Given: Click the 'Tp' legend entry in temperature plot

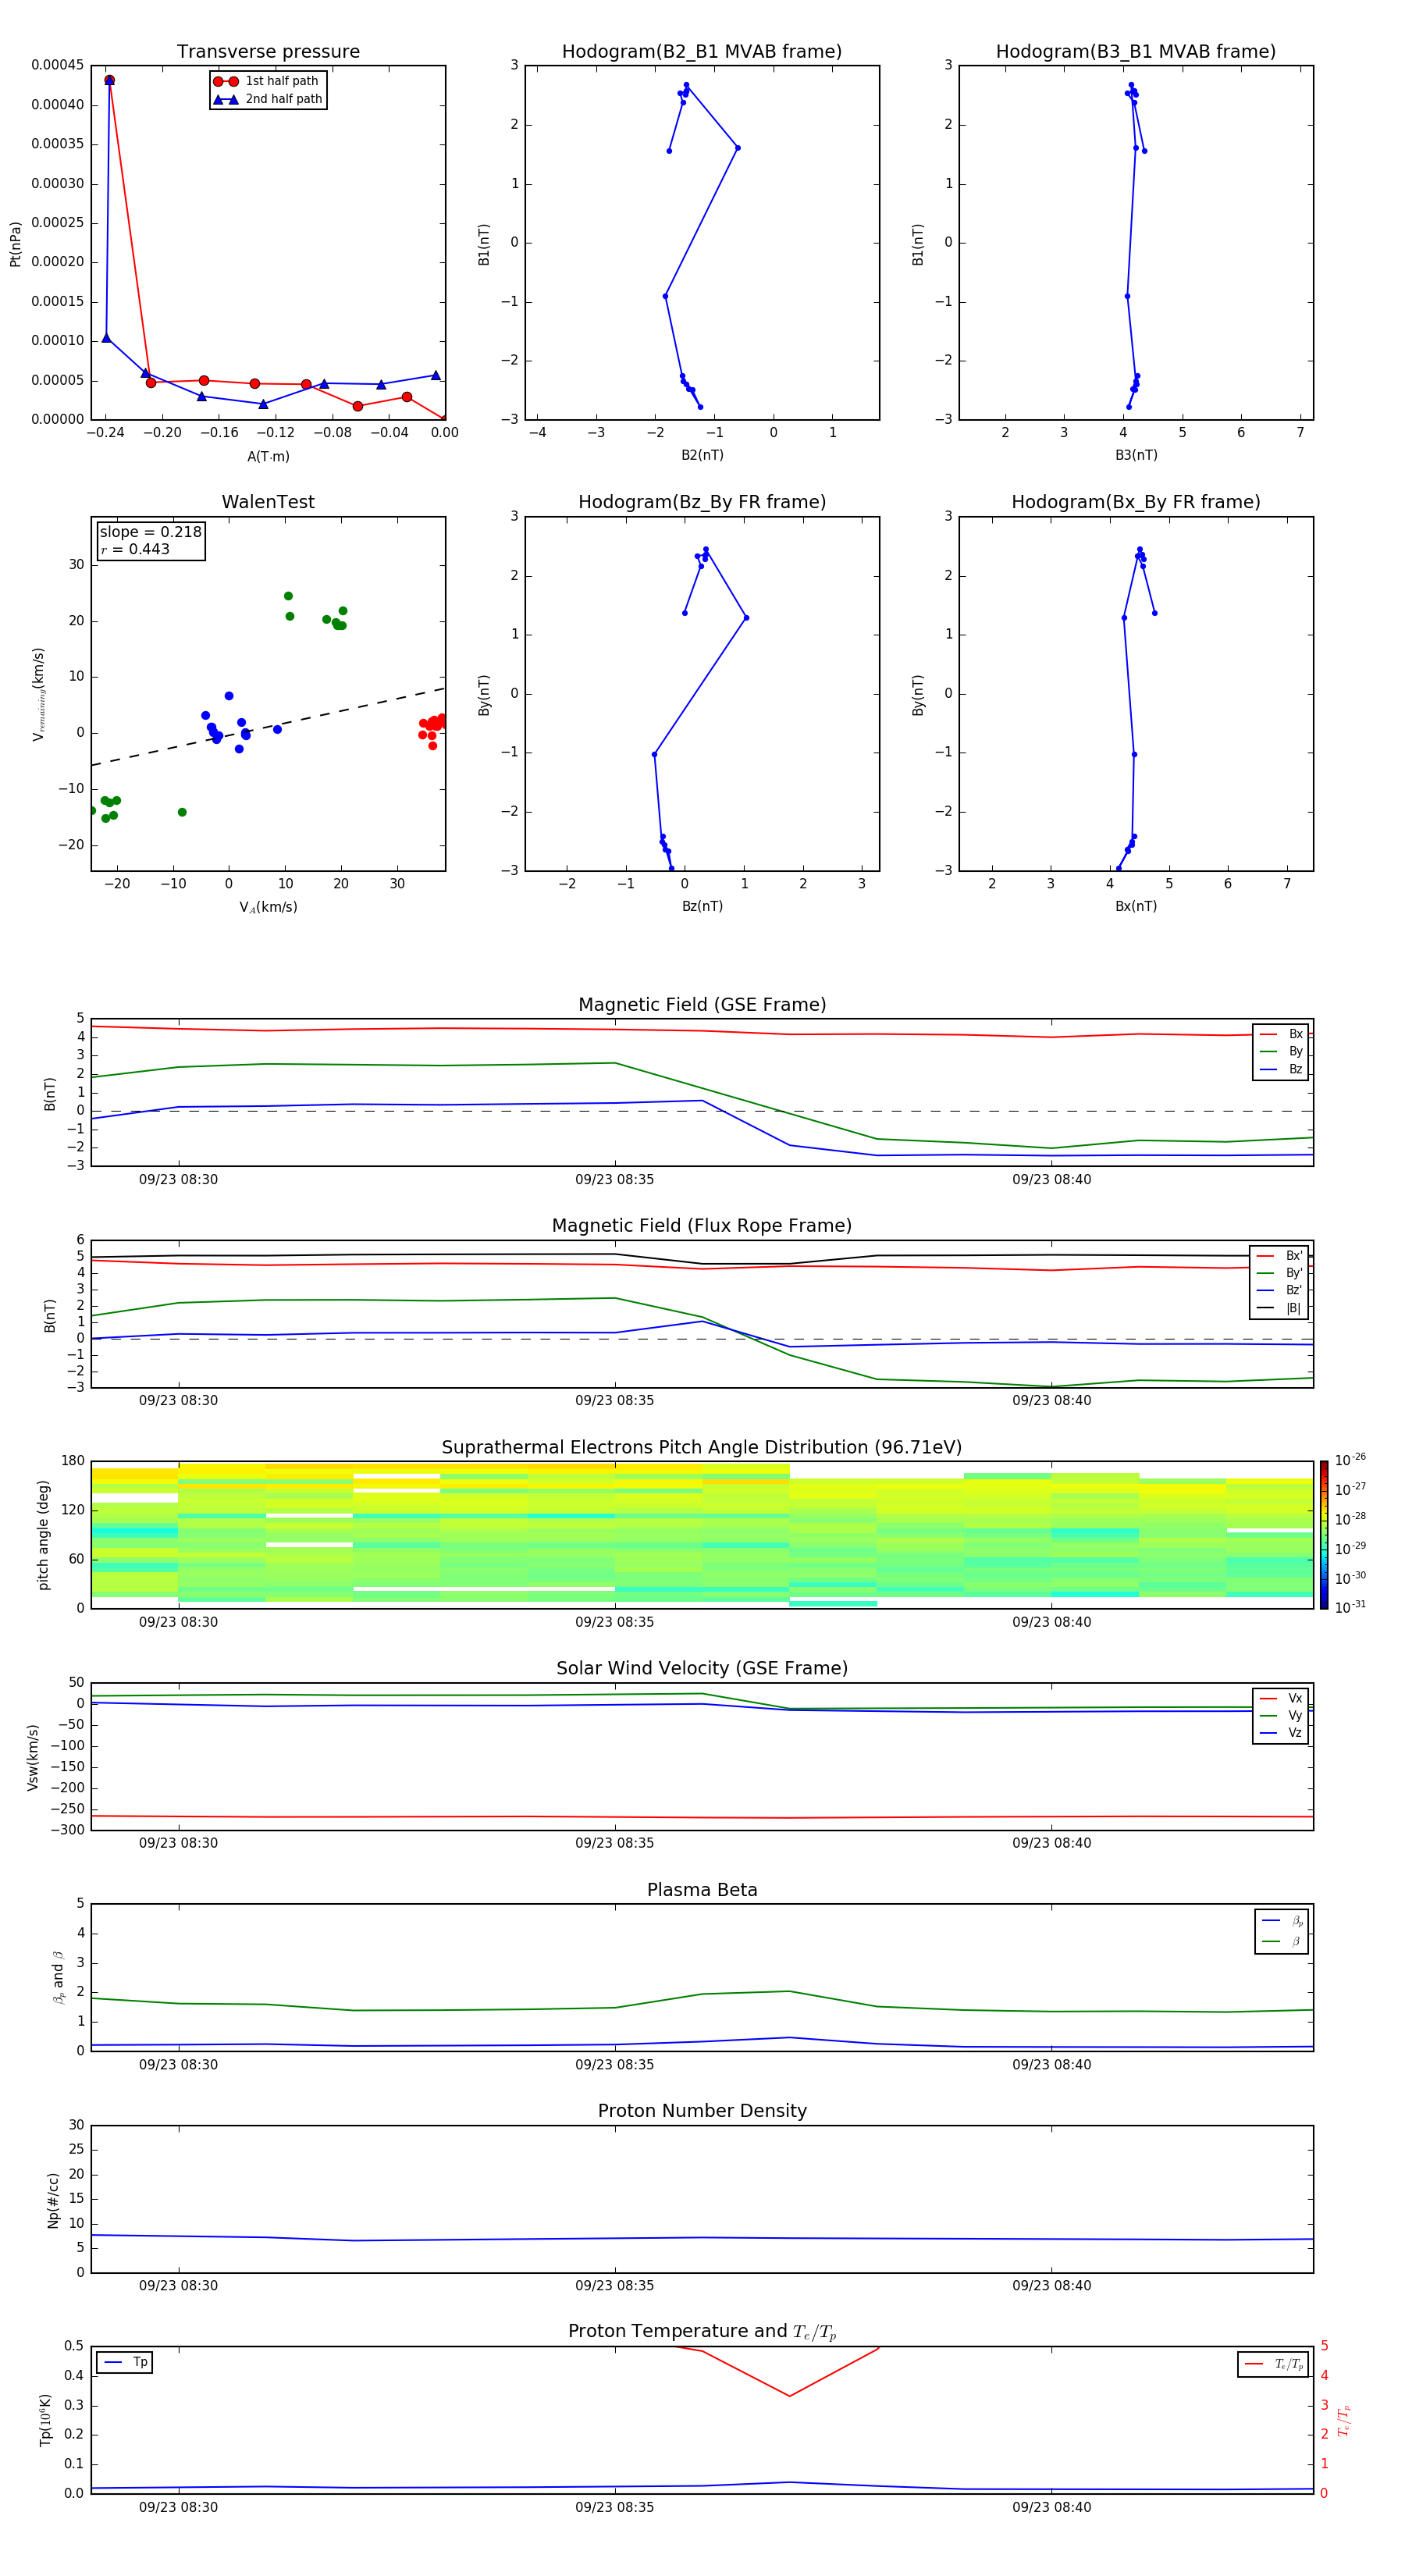Looking at the screenshot, I should click(126, 2362).
